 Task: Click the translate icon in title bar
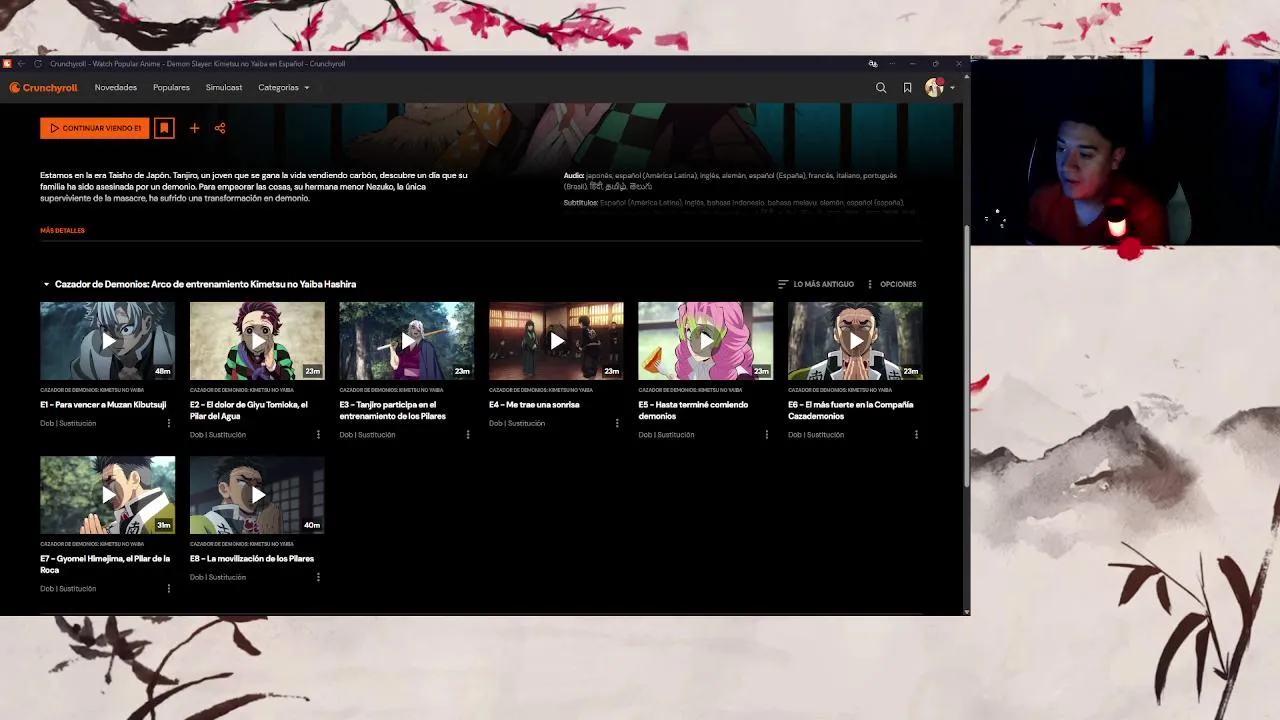pyautogui.click(x=873, y=64)
